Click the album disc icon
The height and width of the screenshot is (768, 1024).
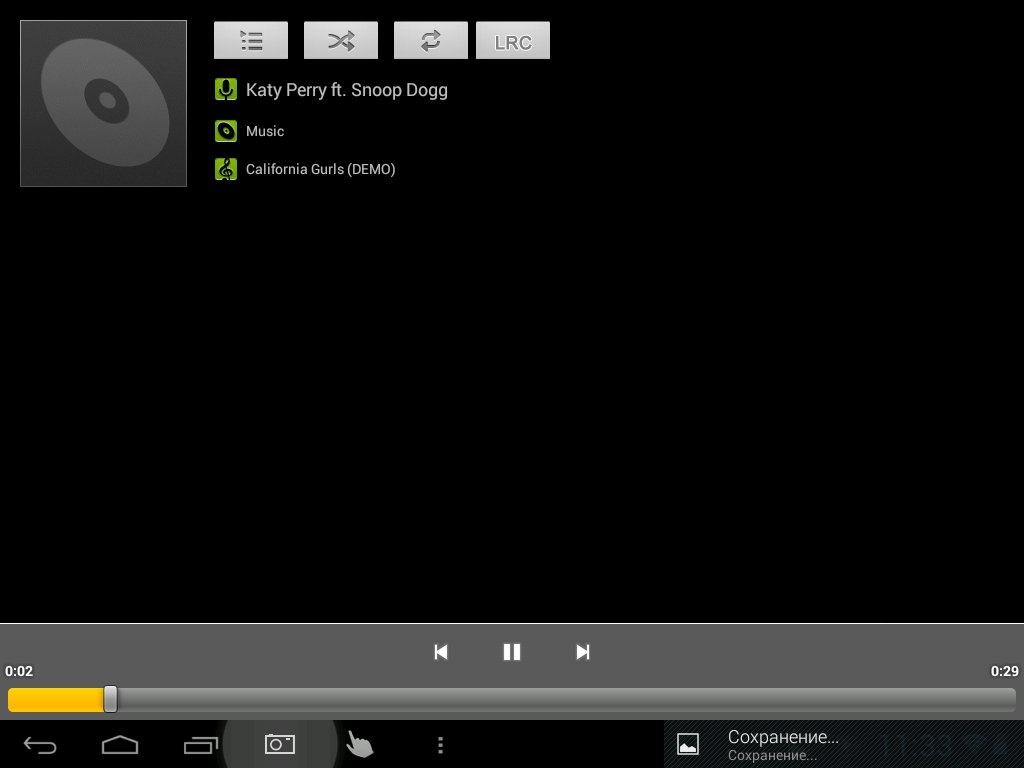226,131
